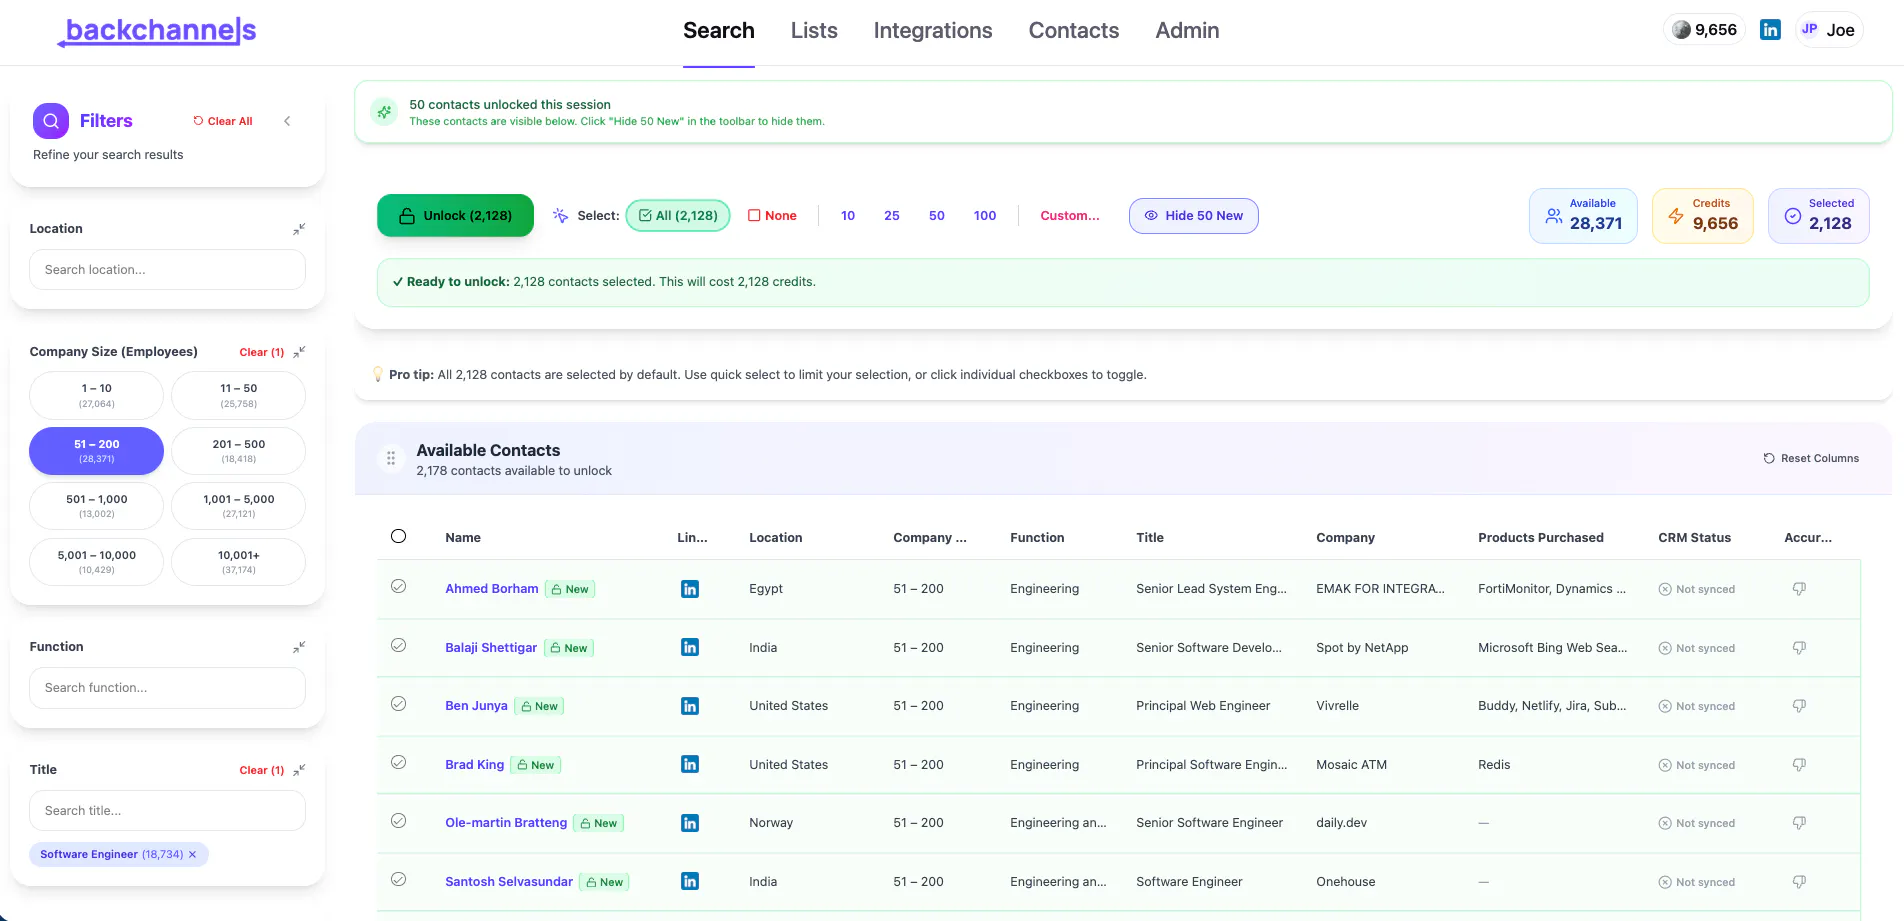
Task: Open the Admin tab
Action: tap(1187, 31)
